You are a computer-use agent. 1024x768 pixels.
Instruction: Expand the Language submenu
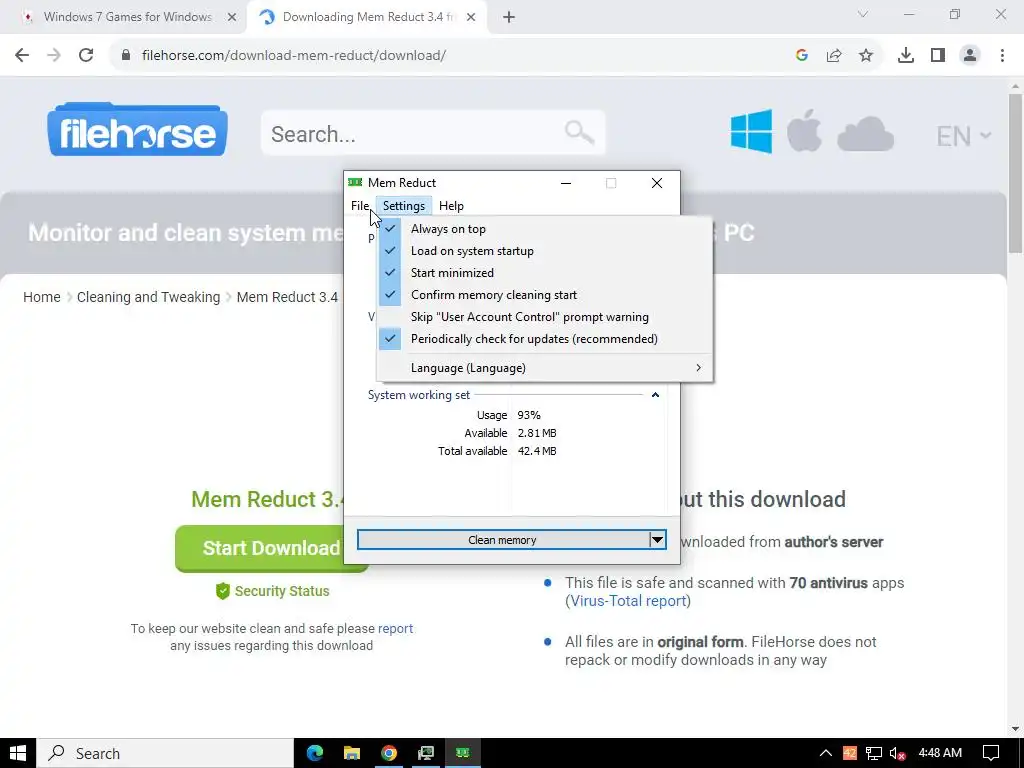click(x=545, y=368)
